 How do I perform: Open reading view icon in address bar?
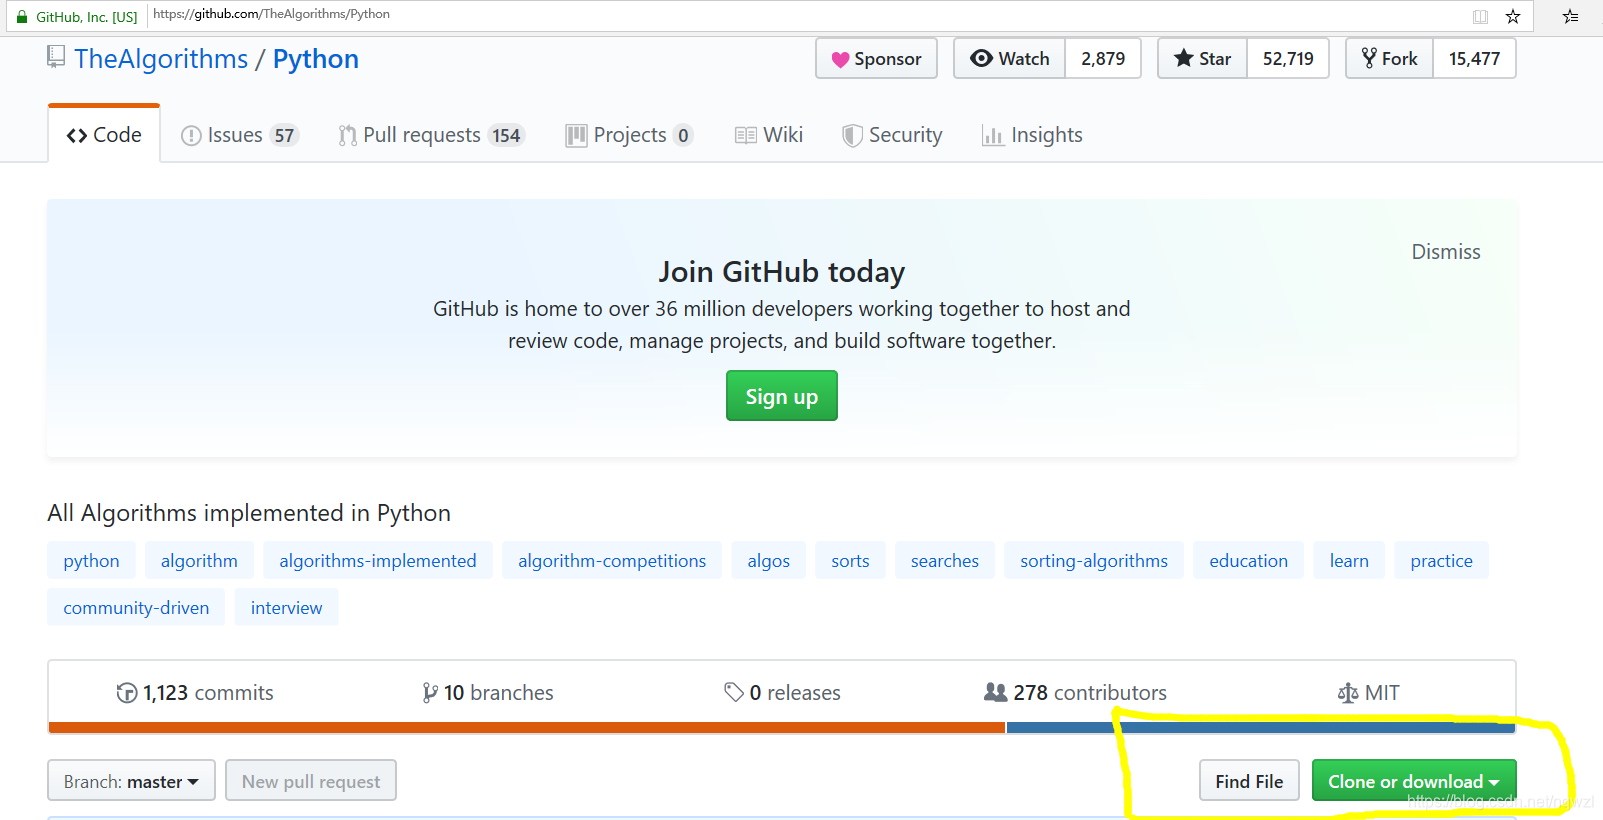[x=1480, y=16]
